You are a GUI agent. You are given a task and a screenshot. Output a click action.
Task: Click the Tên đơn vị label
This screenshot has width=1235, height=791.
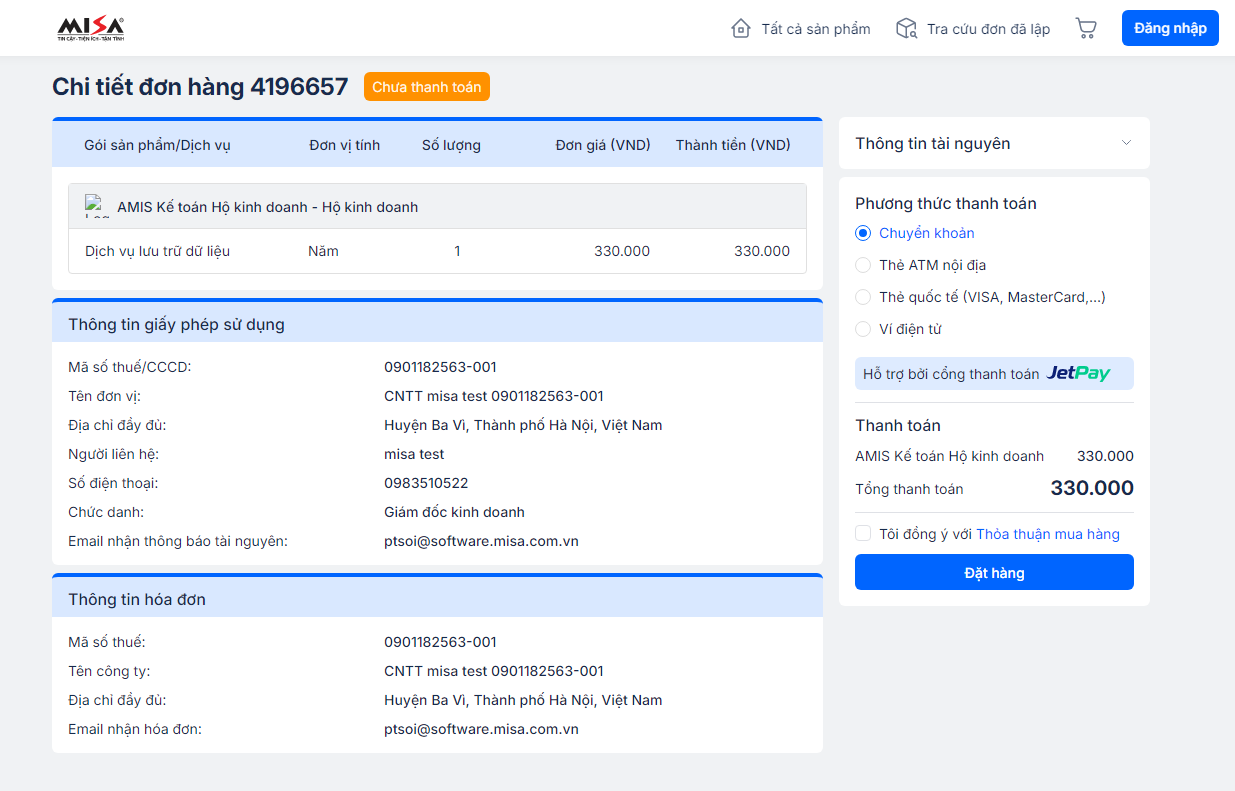pos(104,396)
